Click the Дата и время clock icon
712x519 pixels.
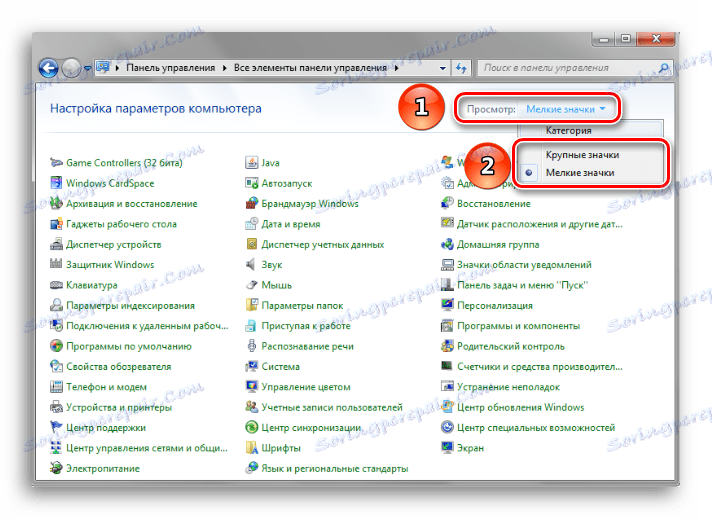(251, 224)
